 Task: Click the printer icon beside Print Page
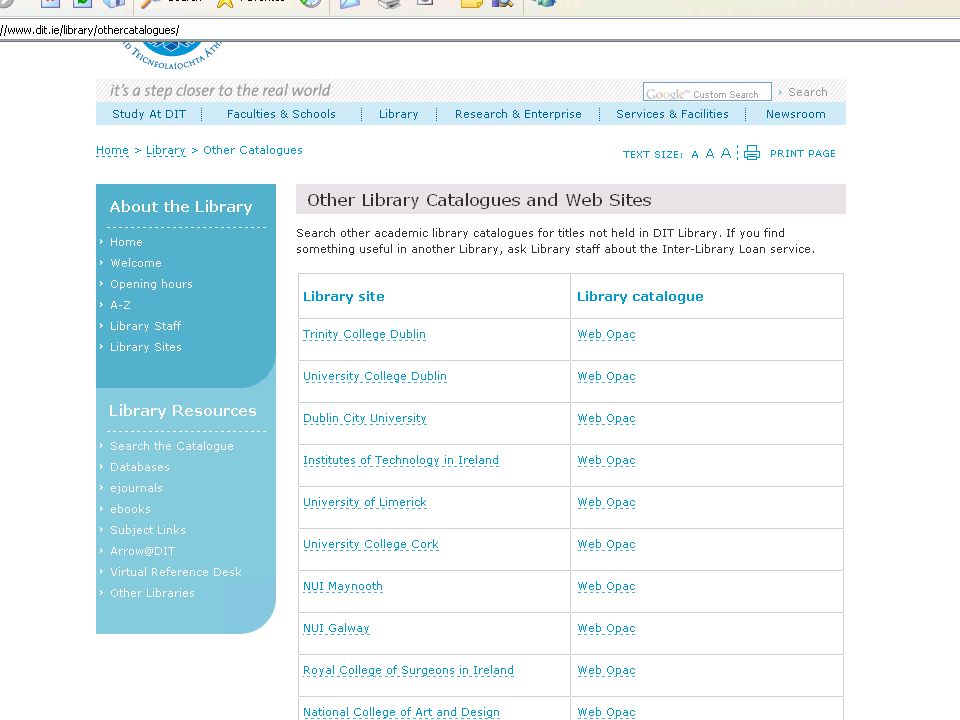[x=752, y=152]
